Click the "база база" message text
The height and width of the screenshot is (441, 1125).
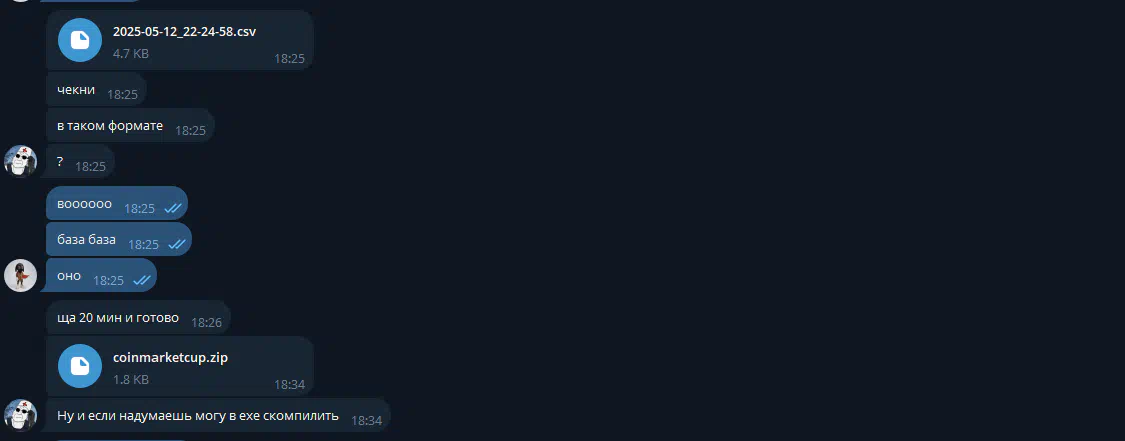click(86, 240)
